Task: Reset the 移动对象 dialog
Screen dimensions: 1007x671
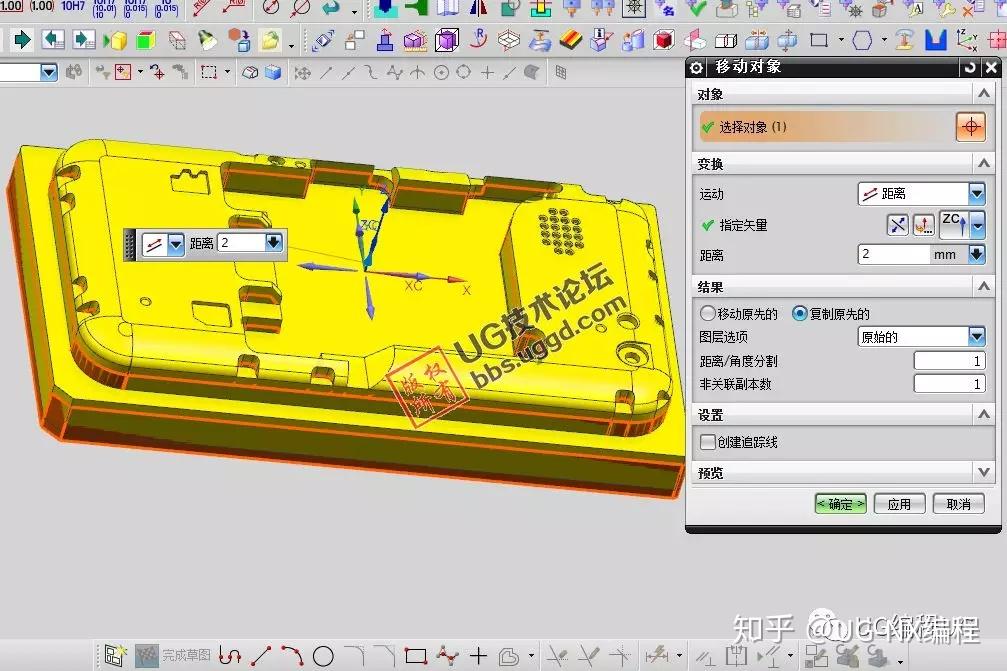Action: (x=969, y=68)
